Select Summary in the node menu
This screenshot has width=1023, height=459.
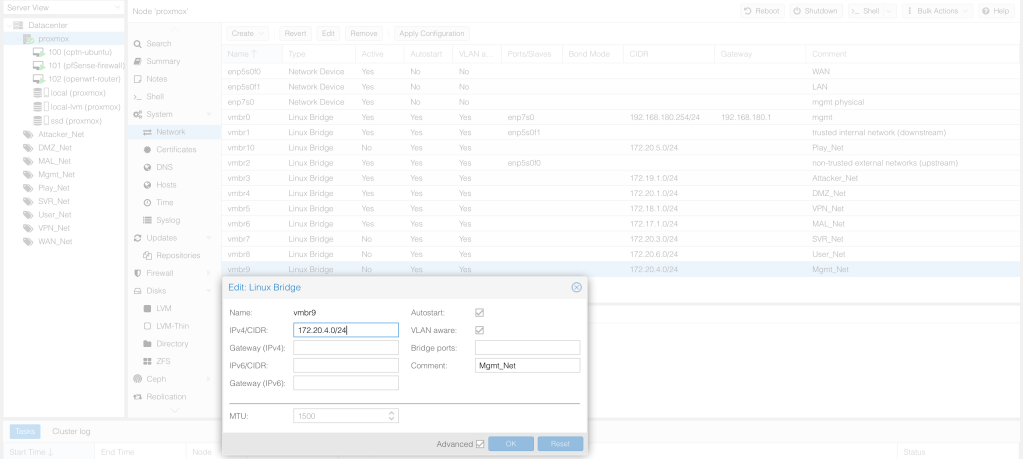(162, 62)
